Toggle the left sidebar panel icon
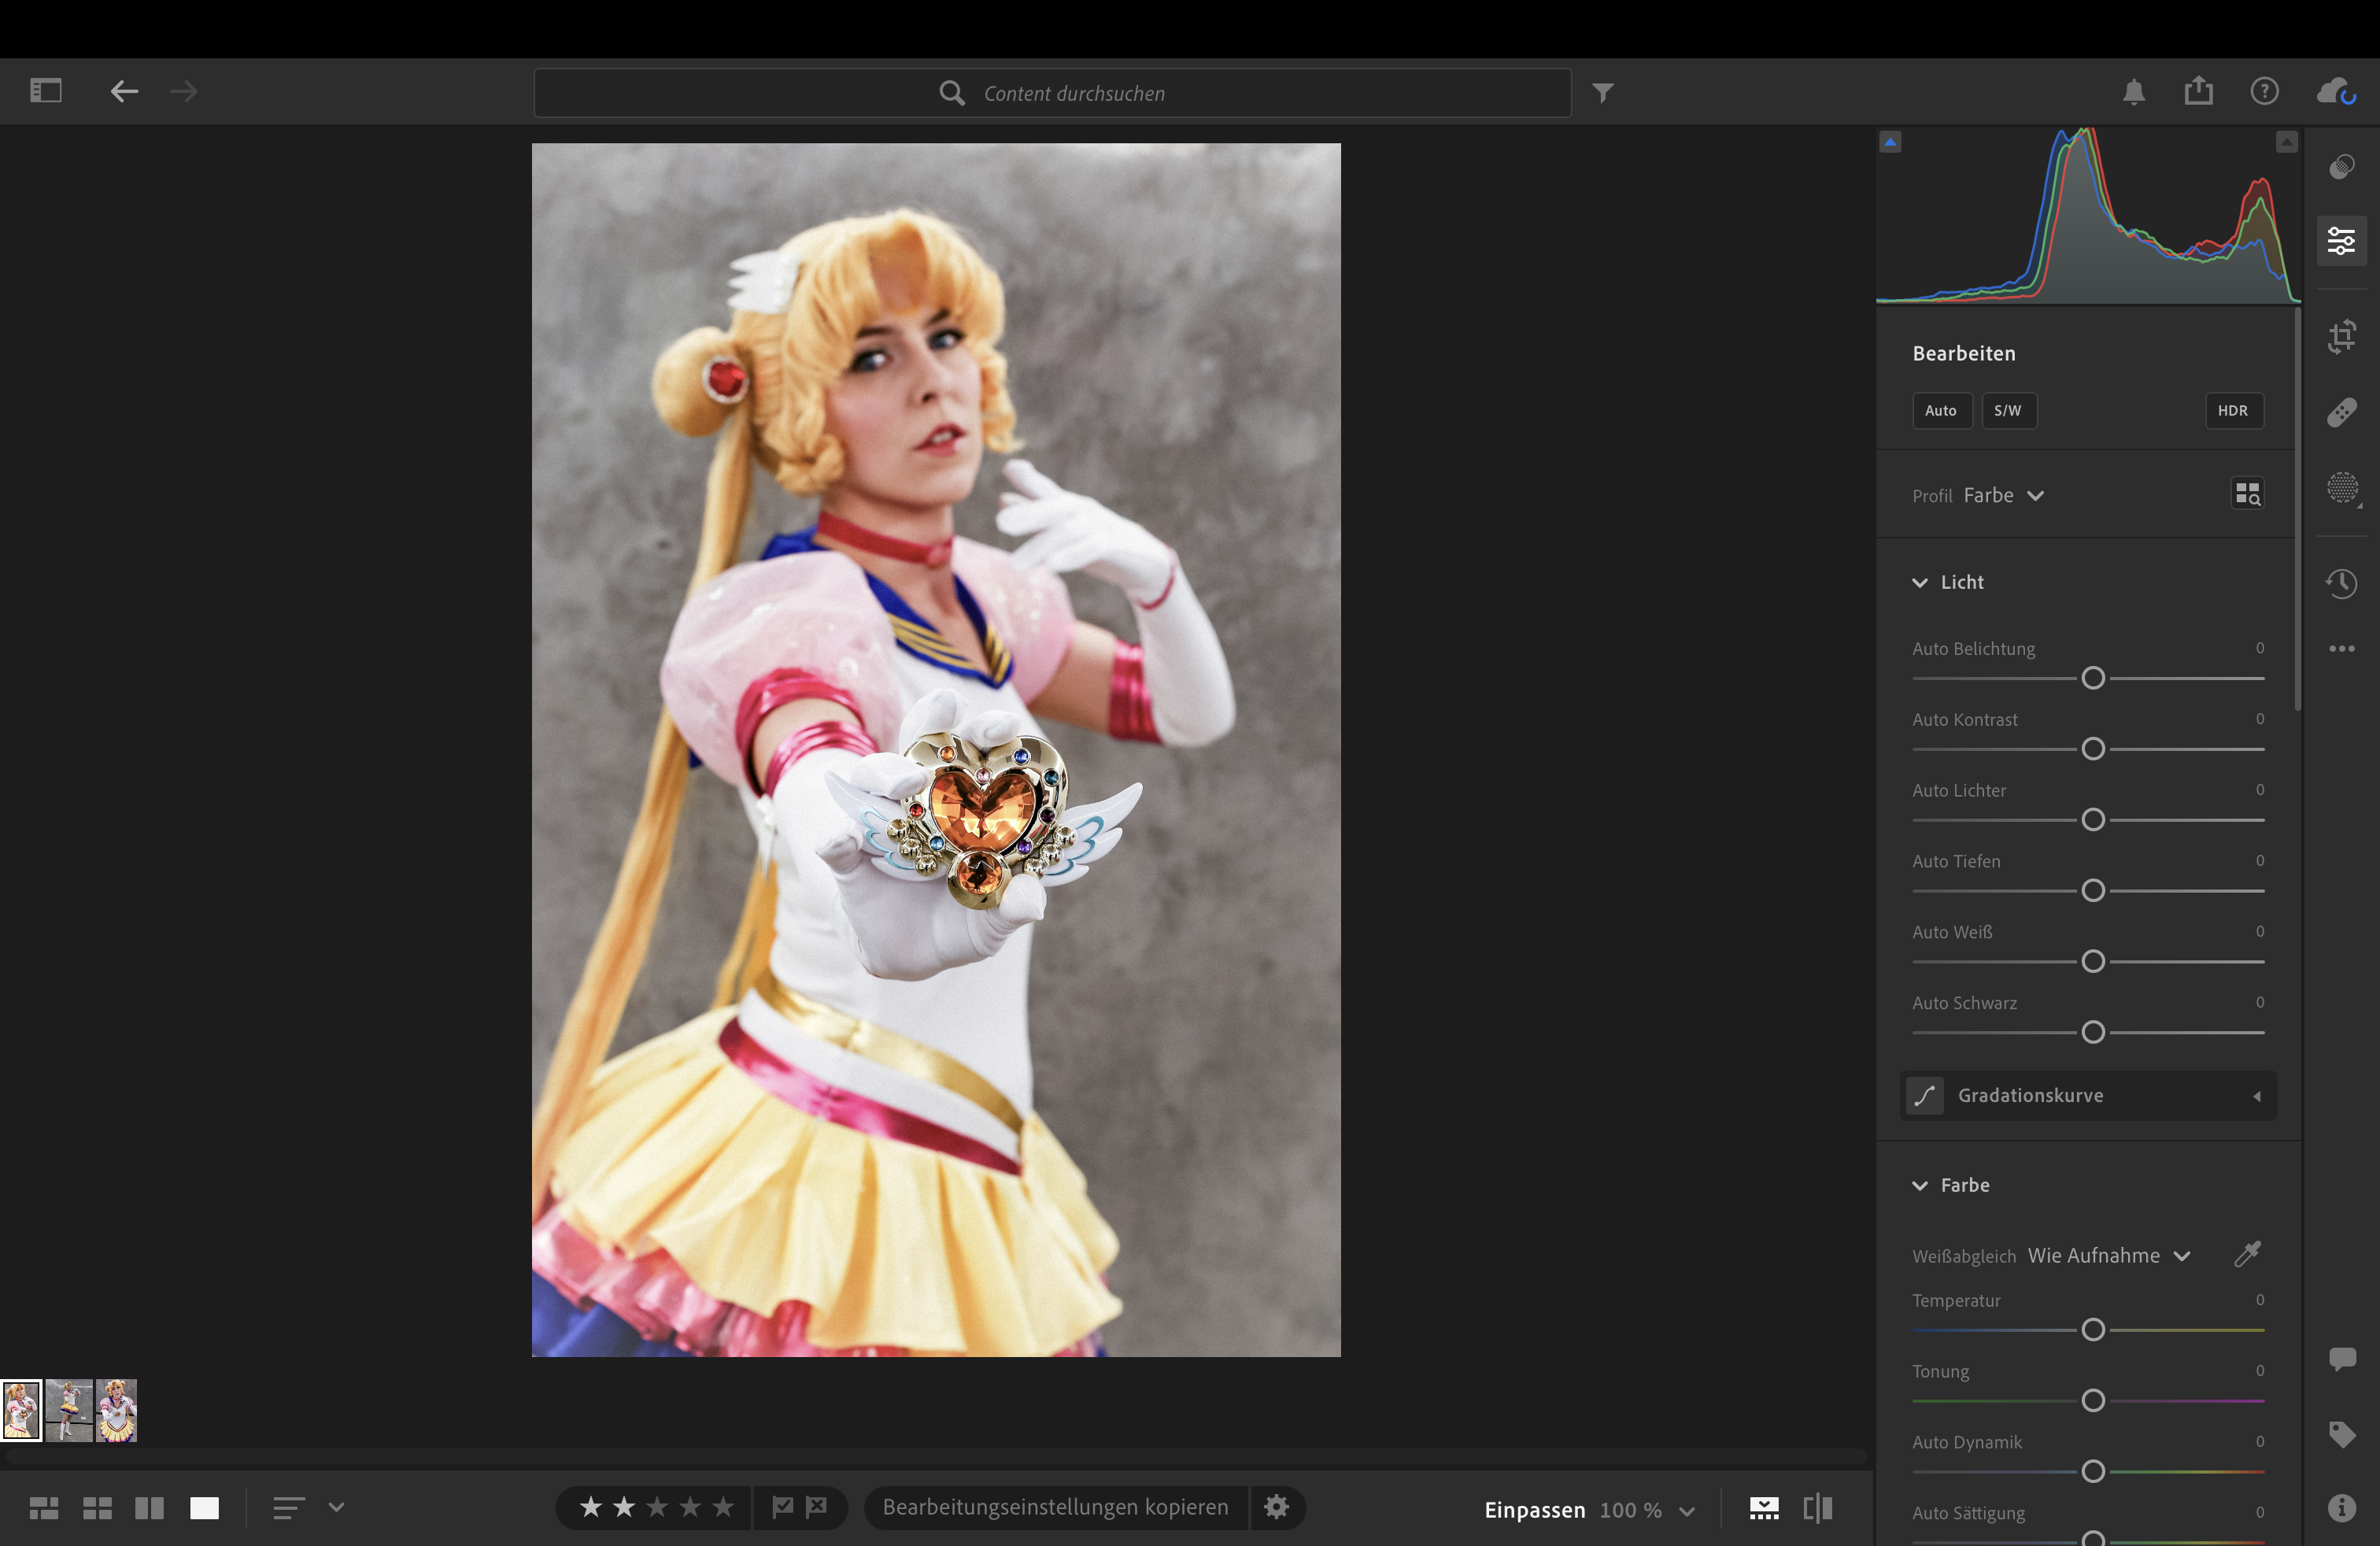The height and width of the screenshot is (1546, 2380). click(x=46, y=91)
